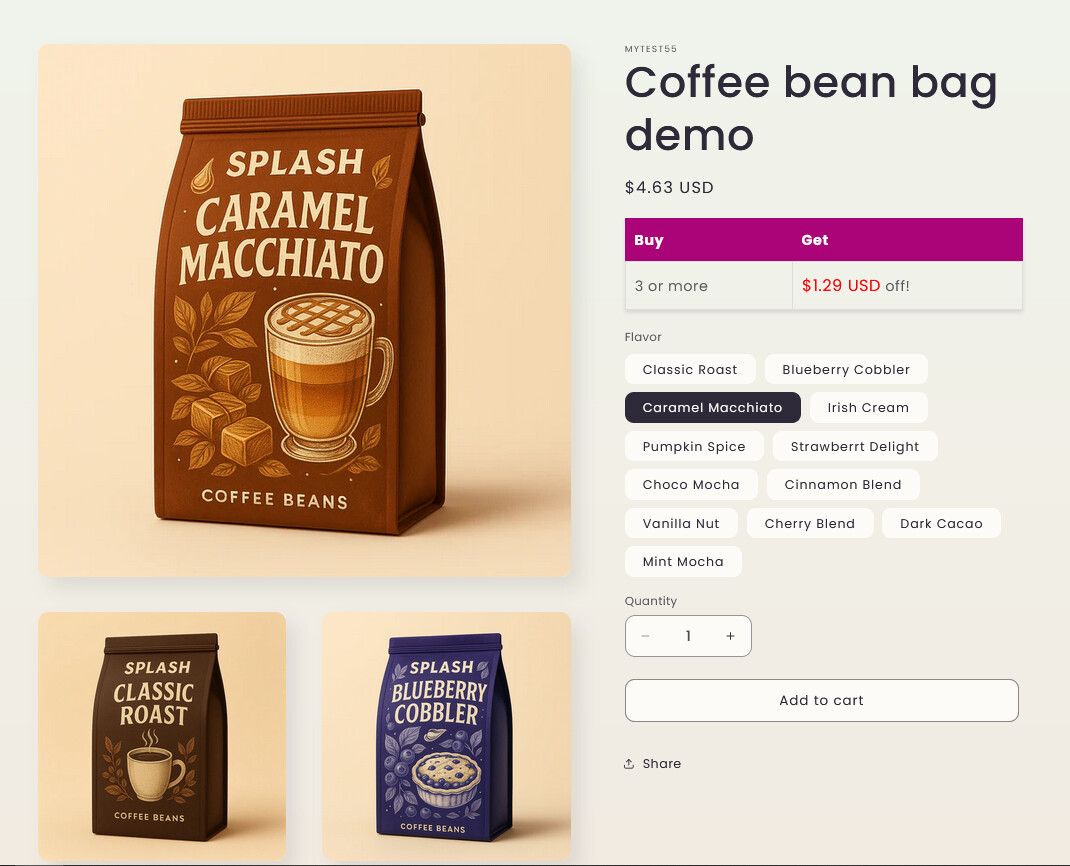Select the Caramel Macchiato flavor pill
Image resolution: width=1070 pixels, height=866 pixels.
point(712,407)
